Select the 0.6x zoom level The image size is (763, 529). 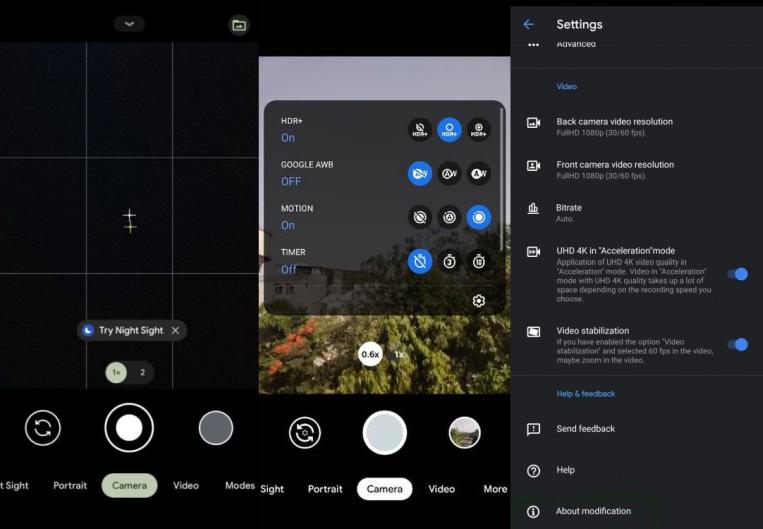pyautogui.click(x=370, y=354)
